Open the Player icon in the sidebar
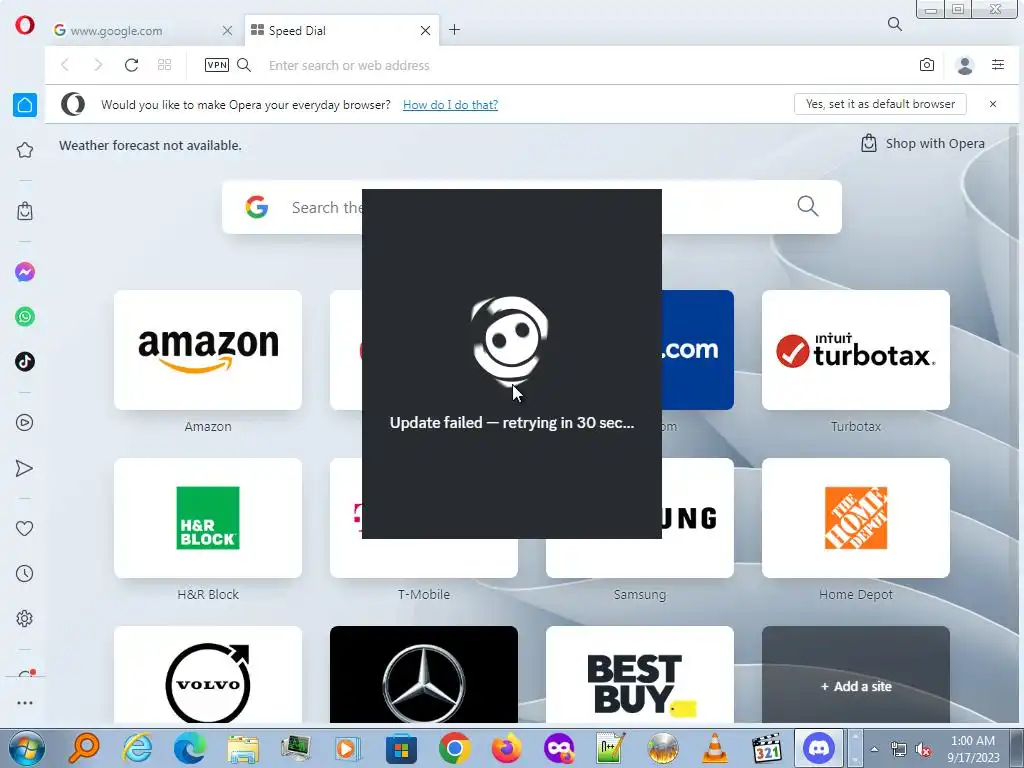 click(25, 423)
